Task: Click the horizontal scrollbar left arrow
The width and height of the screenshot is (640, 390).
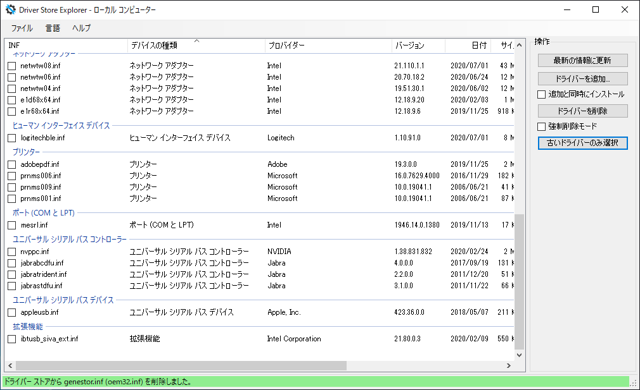Action: (11, 366)
